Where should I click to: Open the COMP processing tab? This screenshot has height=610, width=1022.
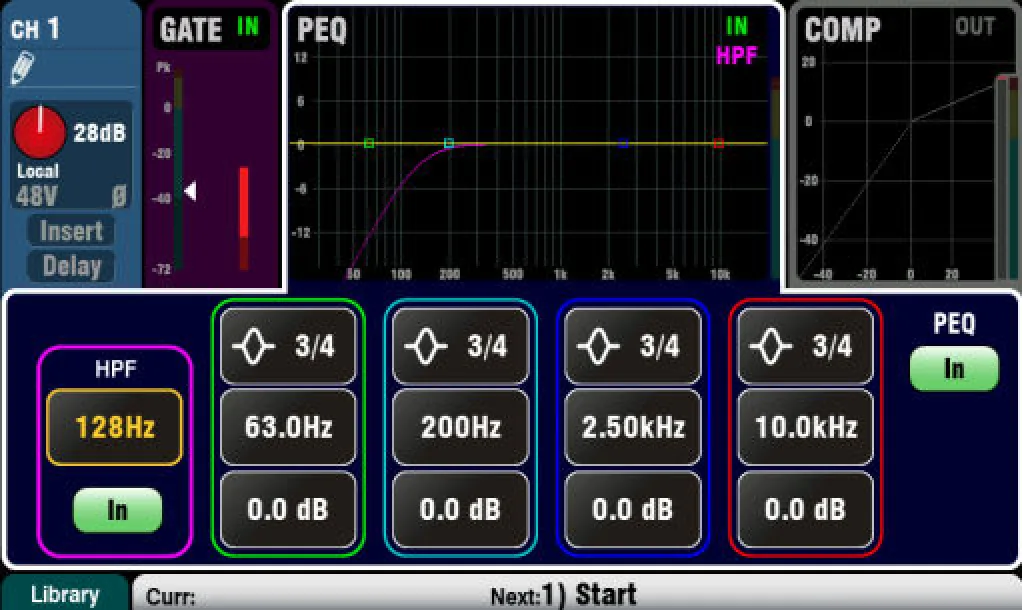click(x=843, y=29)
